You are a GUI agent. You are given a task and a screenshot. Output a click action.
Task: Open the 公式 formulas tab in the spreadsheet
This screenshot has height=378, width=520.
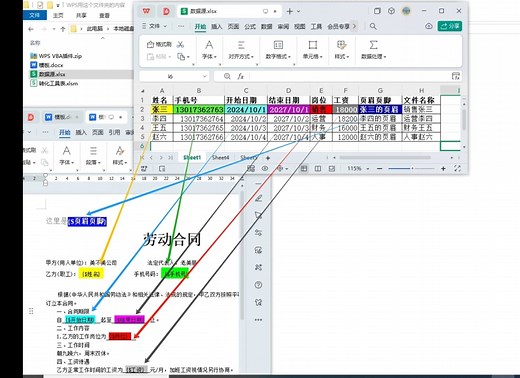coord(250,26)
